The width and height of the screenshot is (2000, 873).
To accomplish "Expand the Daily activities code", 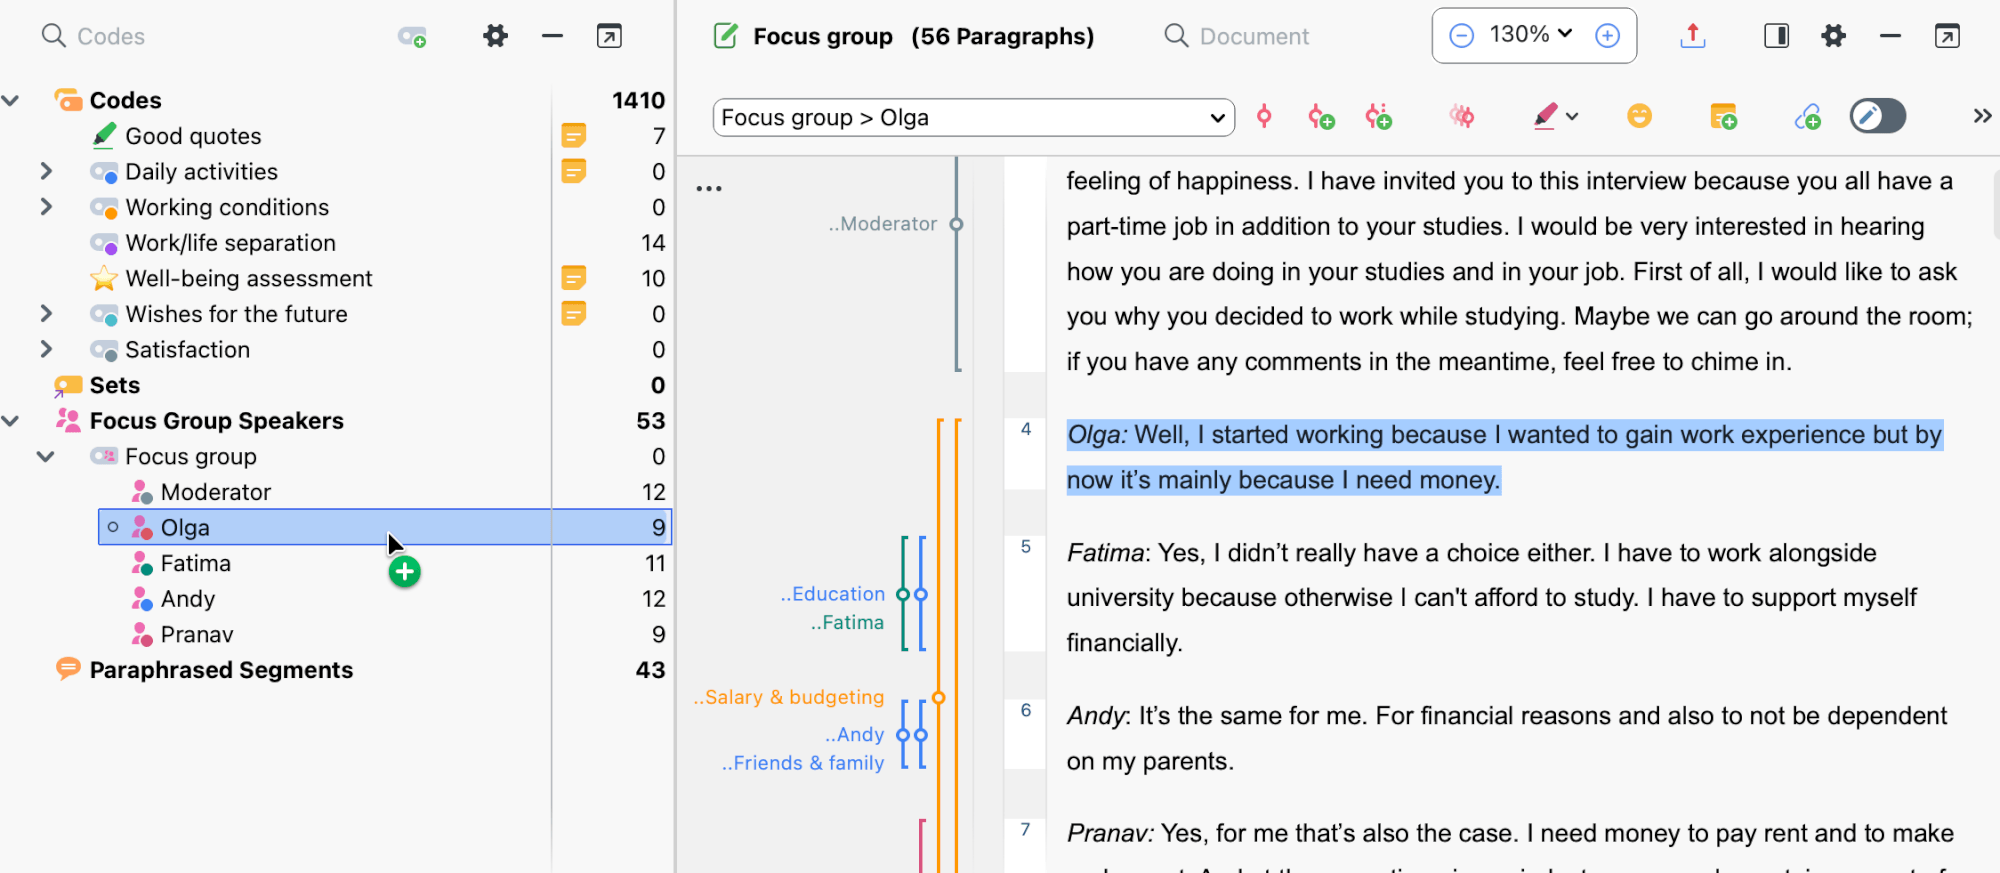I will pyautogui.click(x=46, y=171).
